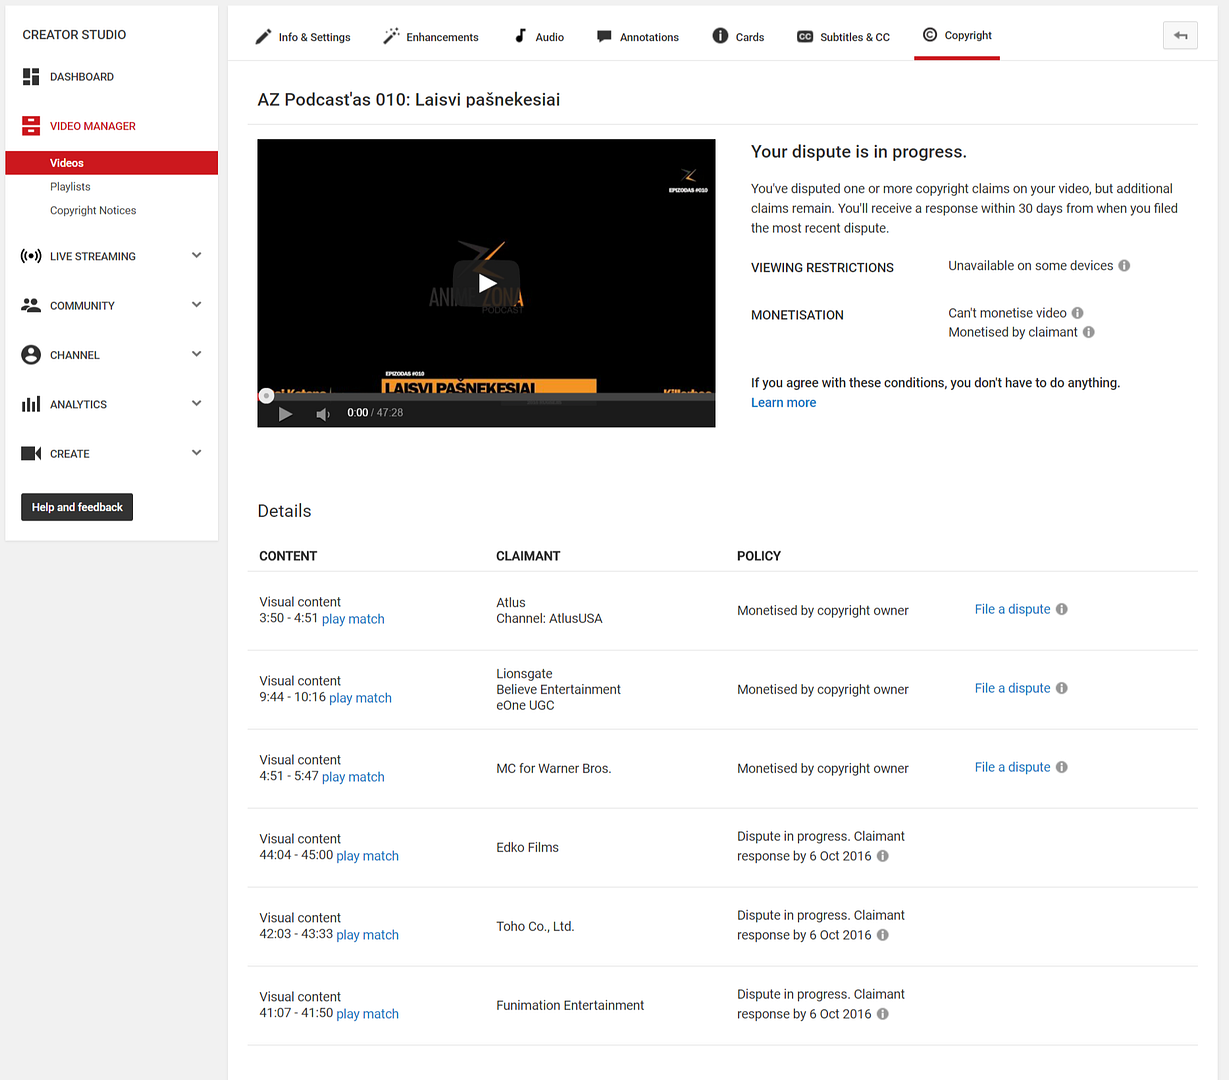
Task: Click info icon in Funimation Entertainment policy cell
Action: pyautogui.click(x=883, y=1014)
